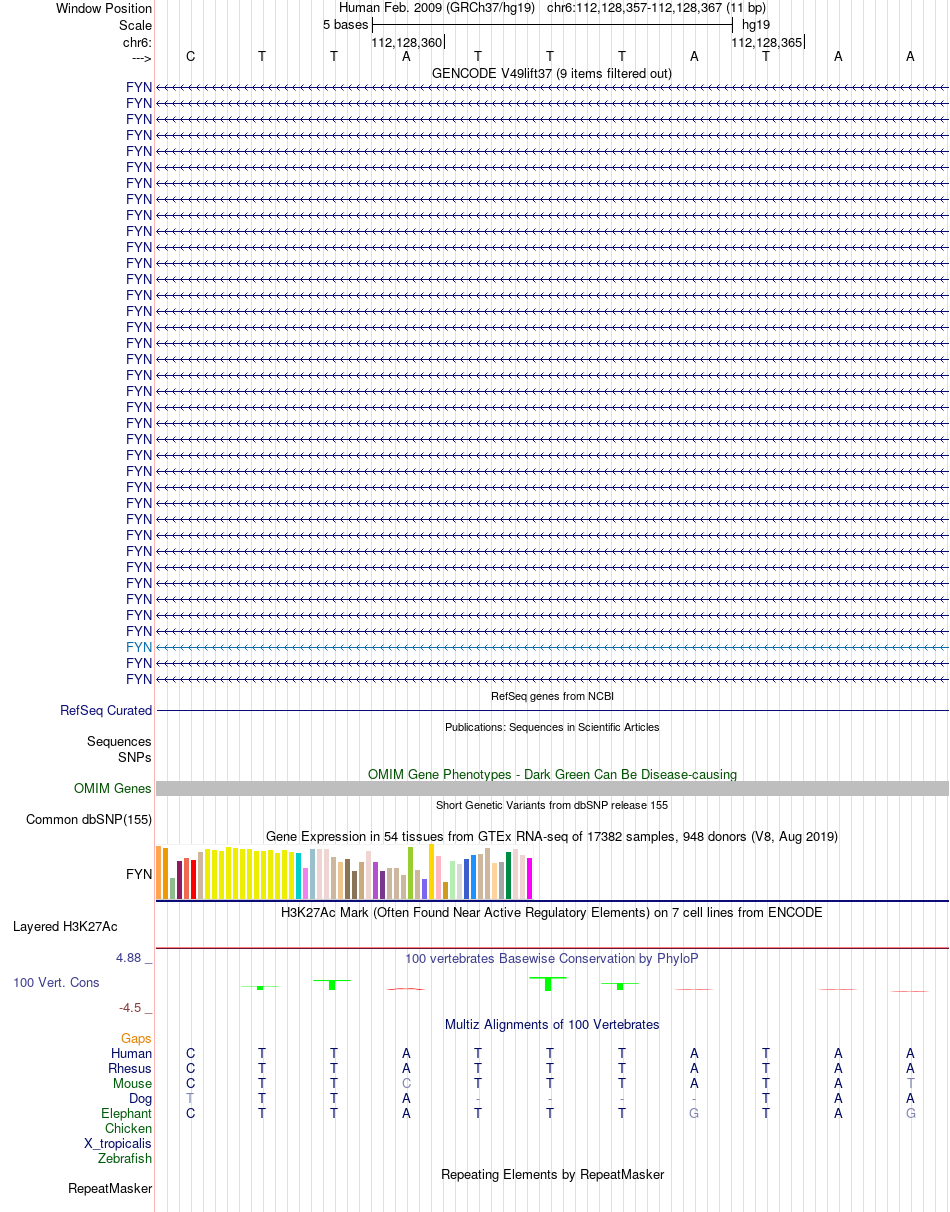This screenshot has width=950, height=1212.
Task: Click the OMIM Genes track label
Action: tap(113, 789)
